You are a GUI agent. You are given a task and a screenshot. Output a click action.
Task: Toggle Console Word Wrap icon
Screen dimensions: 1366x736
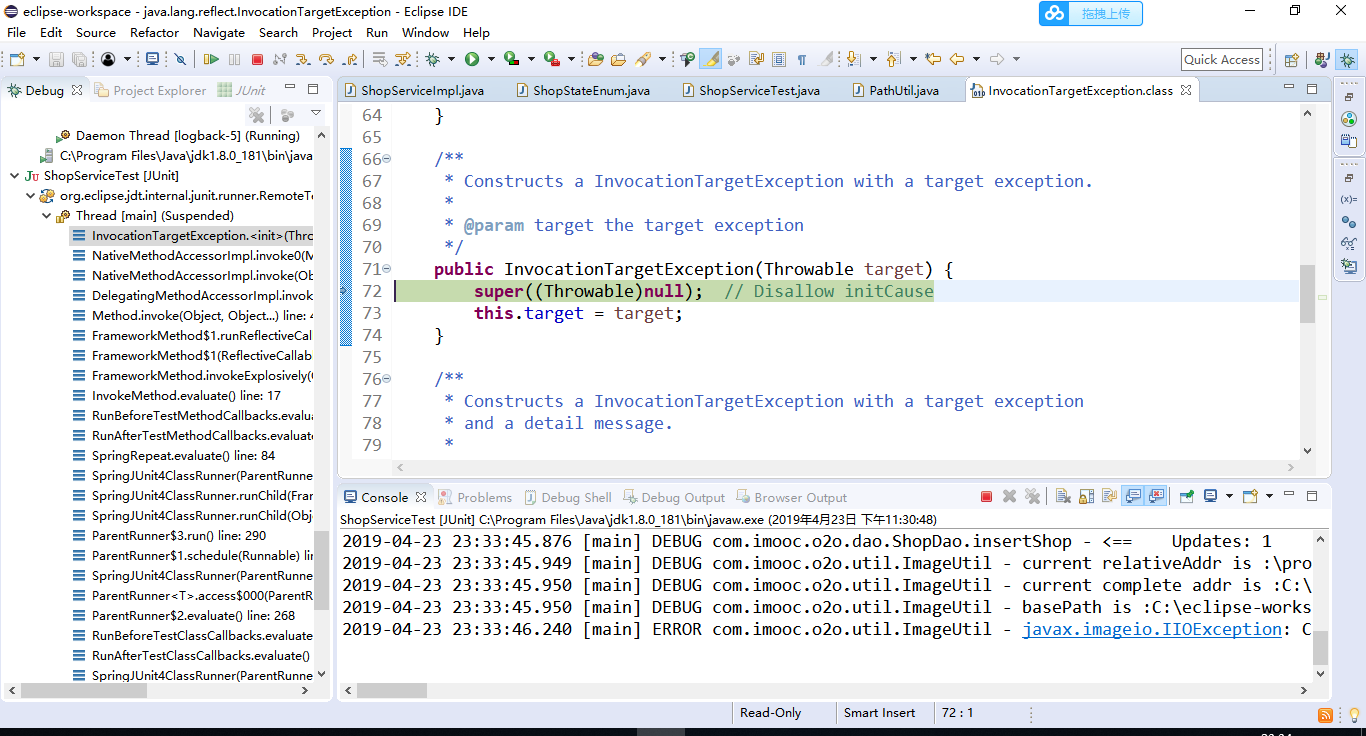pos(1109,496)
